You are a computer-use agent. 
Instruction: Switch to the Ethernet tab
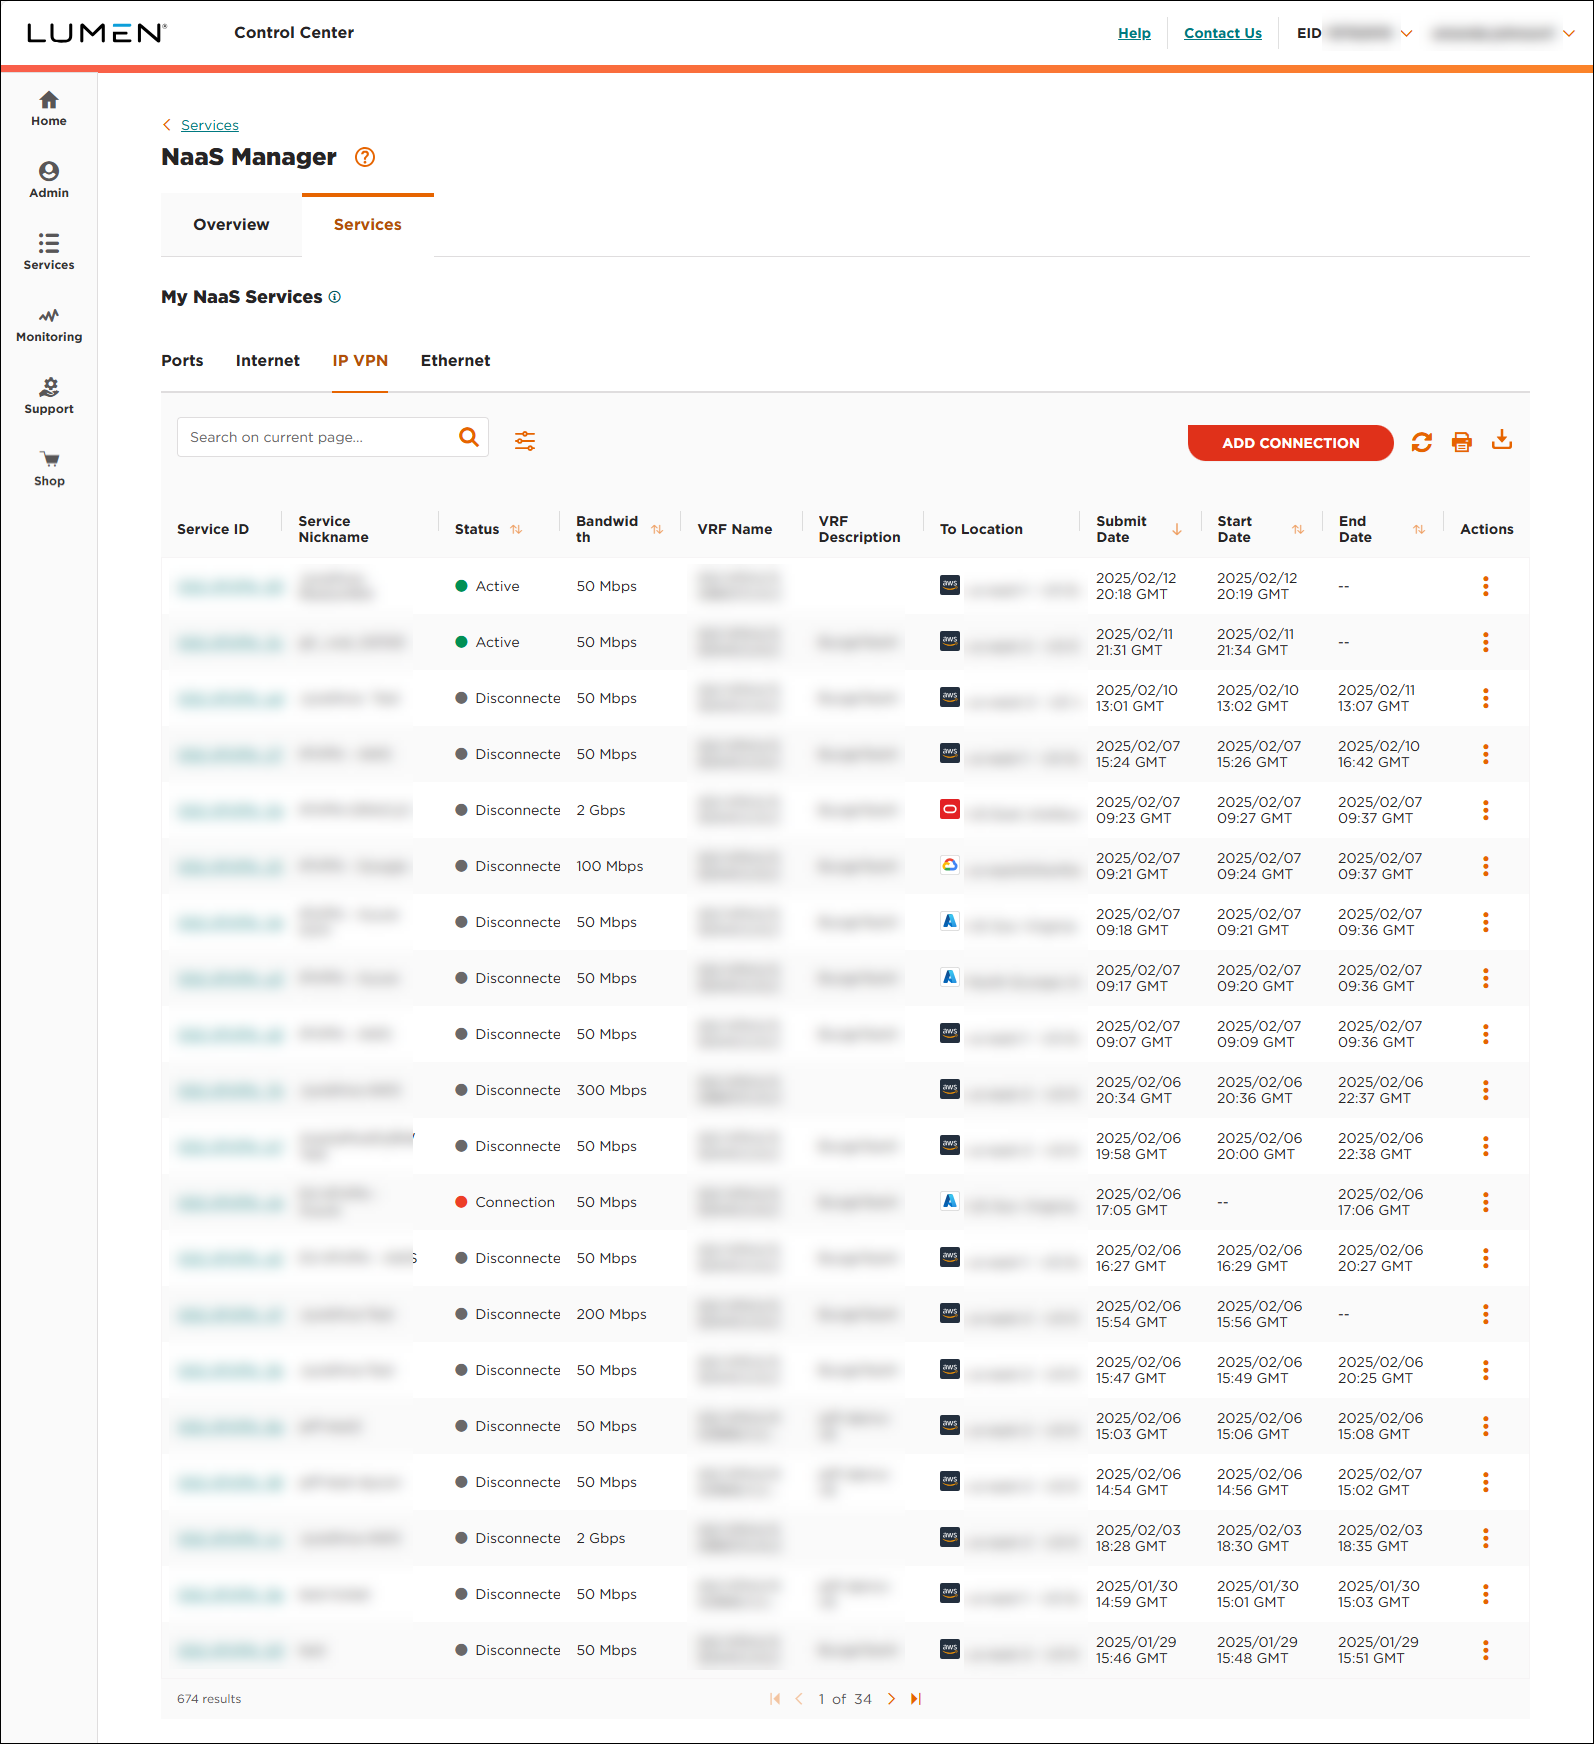(x=455, y=361)
